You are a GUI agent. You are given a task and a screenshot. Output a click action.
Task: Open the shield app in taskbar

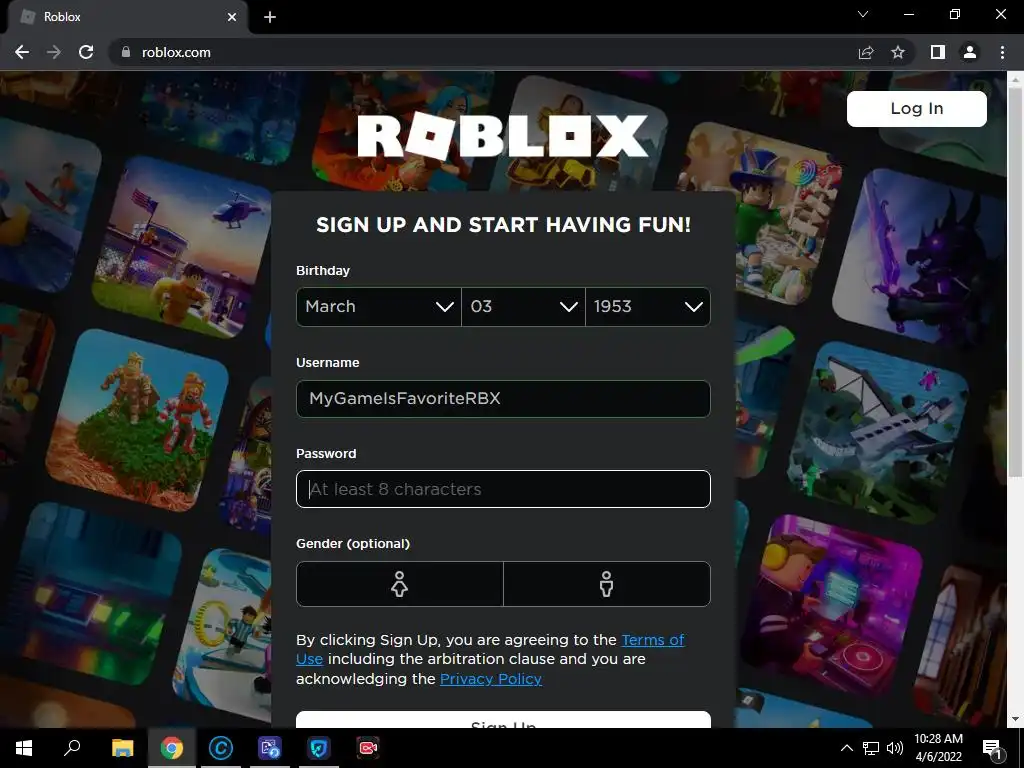tap(319, 748)
